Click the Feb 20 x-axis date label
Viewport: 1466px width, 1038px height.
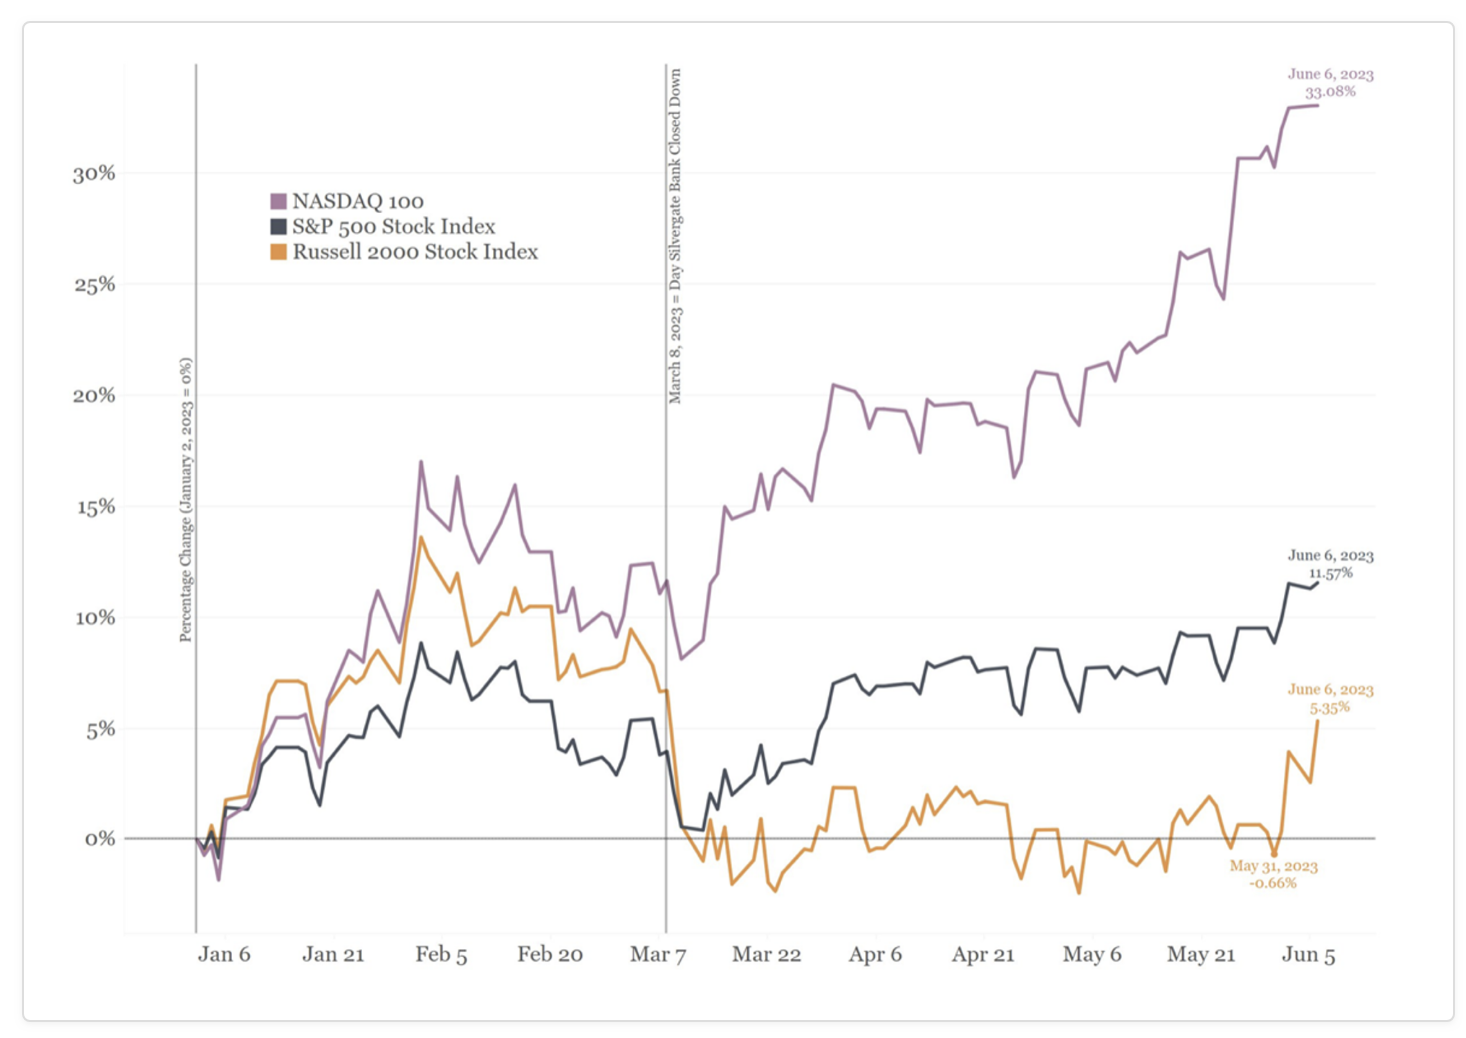point(550,954)
